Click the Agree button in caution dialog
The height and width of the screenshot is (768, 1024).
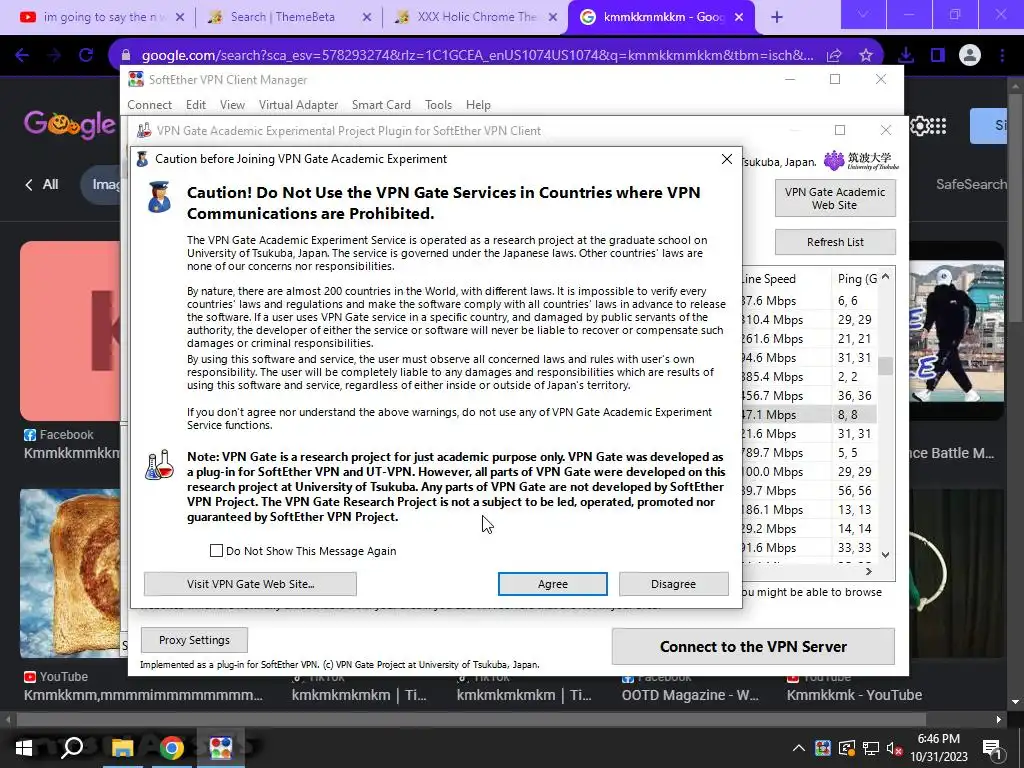[552, 584]
